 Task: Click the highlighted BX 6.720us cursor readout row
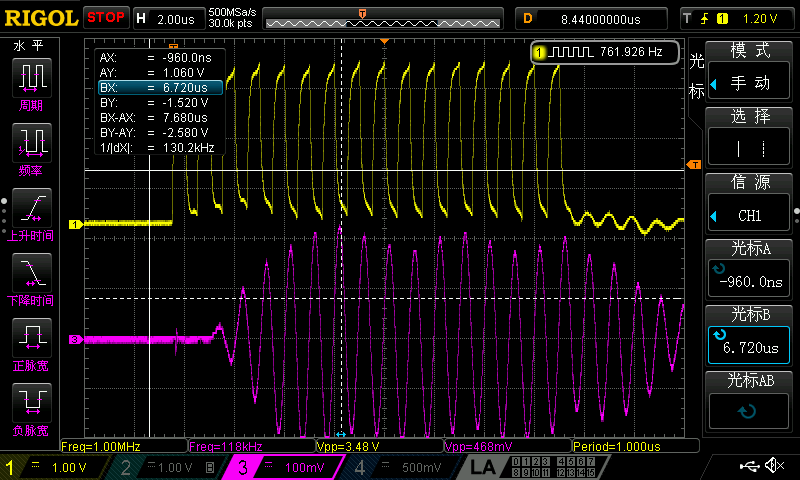160,88
